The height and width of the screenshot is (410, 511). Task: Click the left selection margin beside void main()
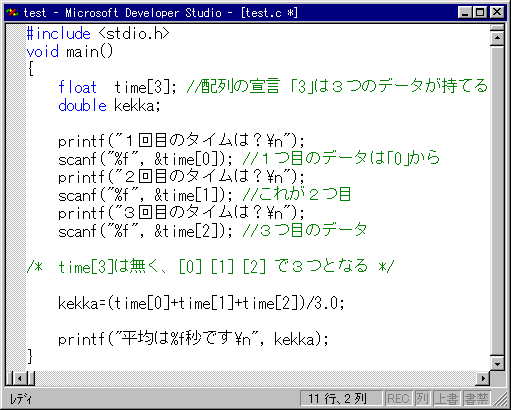pyautogui.click(x=16, y=52)
